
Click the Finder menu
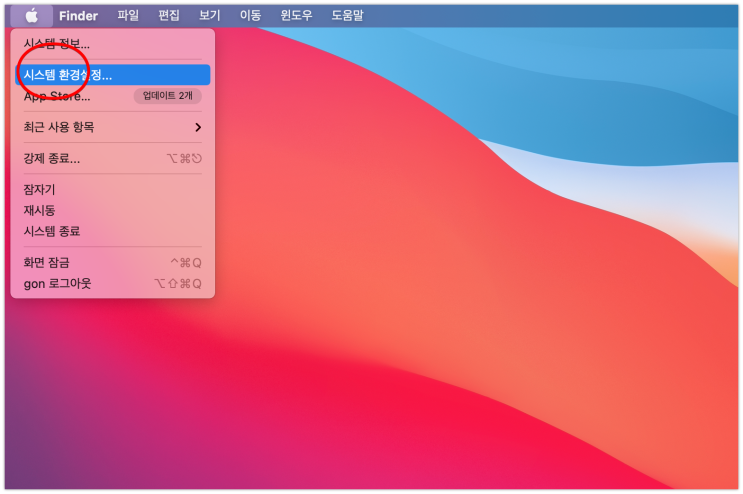coord(78,16)
